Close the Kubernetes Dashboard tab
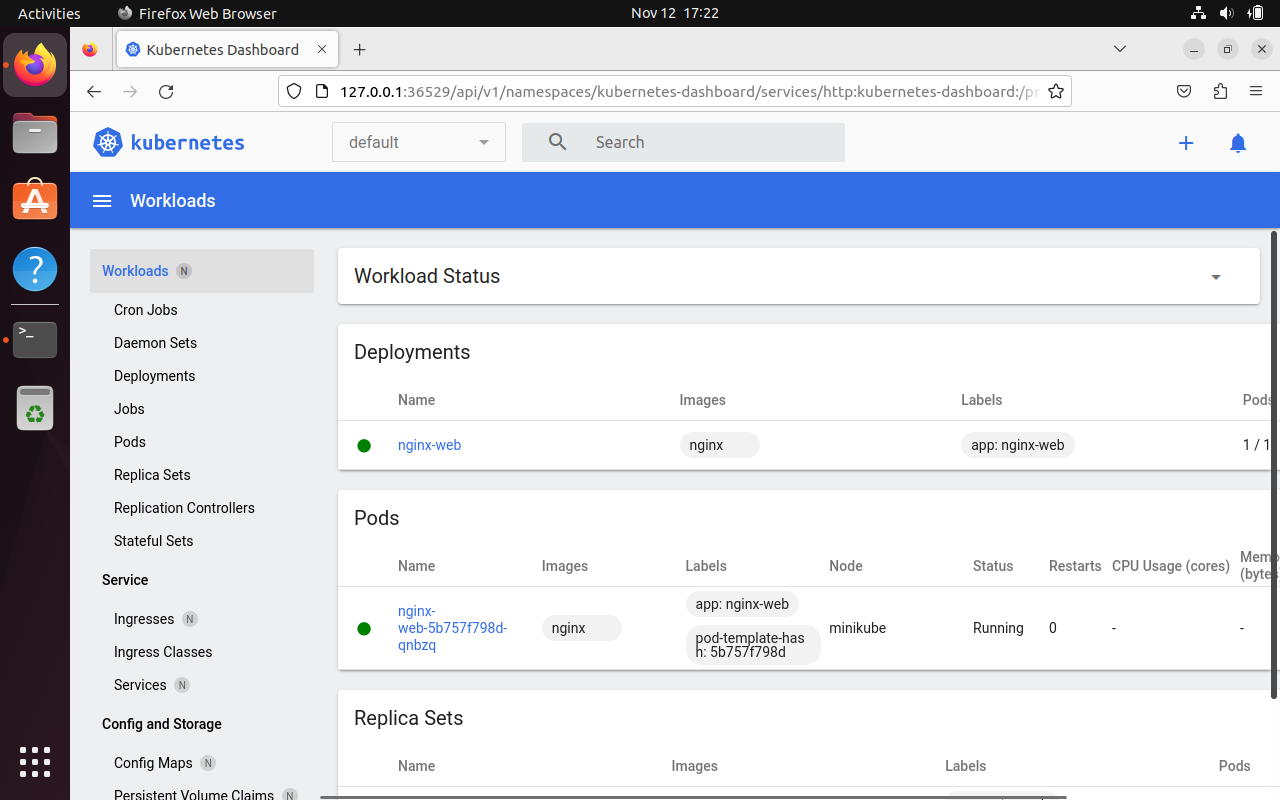This screenshot has height=800, width=1280. tap(322, 49)
